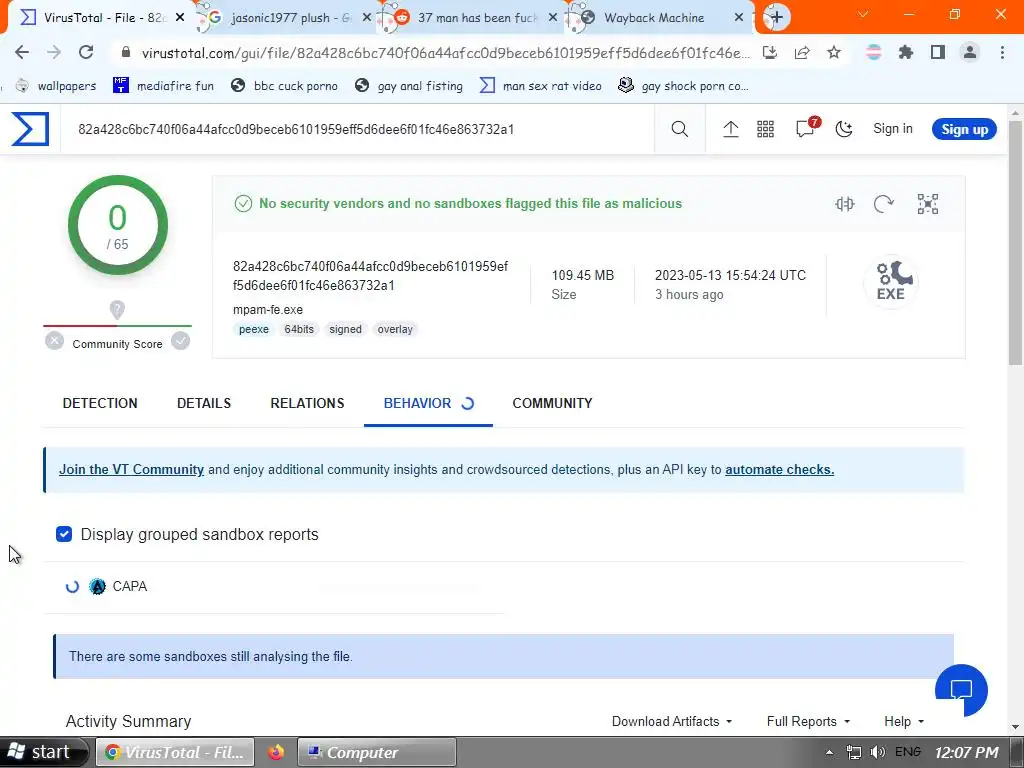Bookmark page with star icon
This screenshot has width=1024, height=768.
coord(834,52)
